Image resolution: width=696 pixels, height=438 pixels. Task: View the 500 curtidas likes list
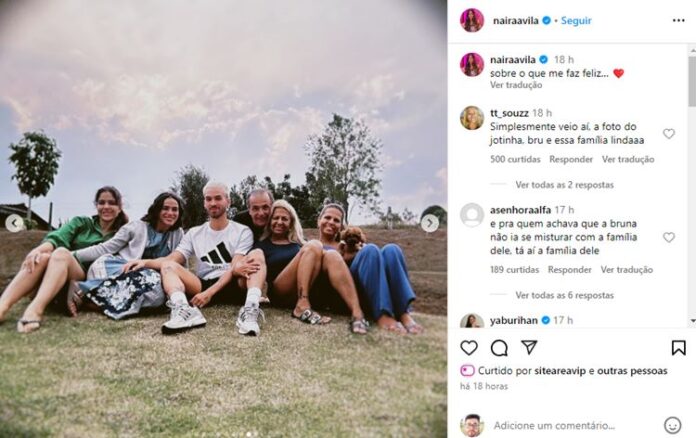tap(515, 159)
